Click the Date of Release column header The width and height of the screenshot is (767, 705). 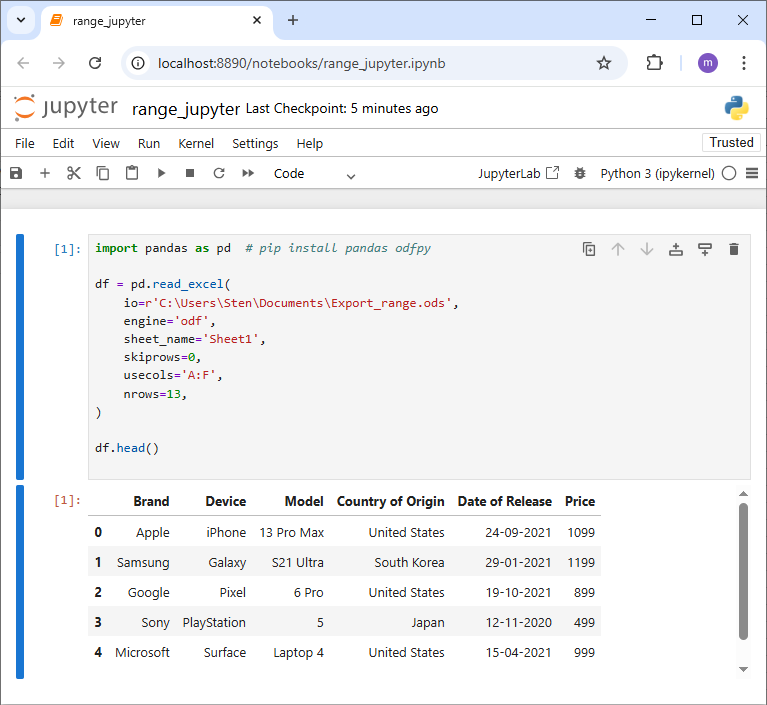tap(504, 501)
